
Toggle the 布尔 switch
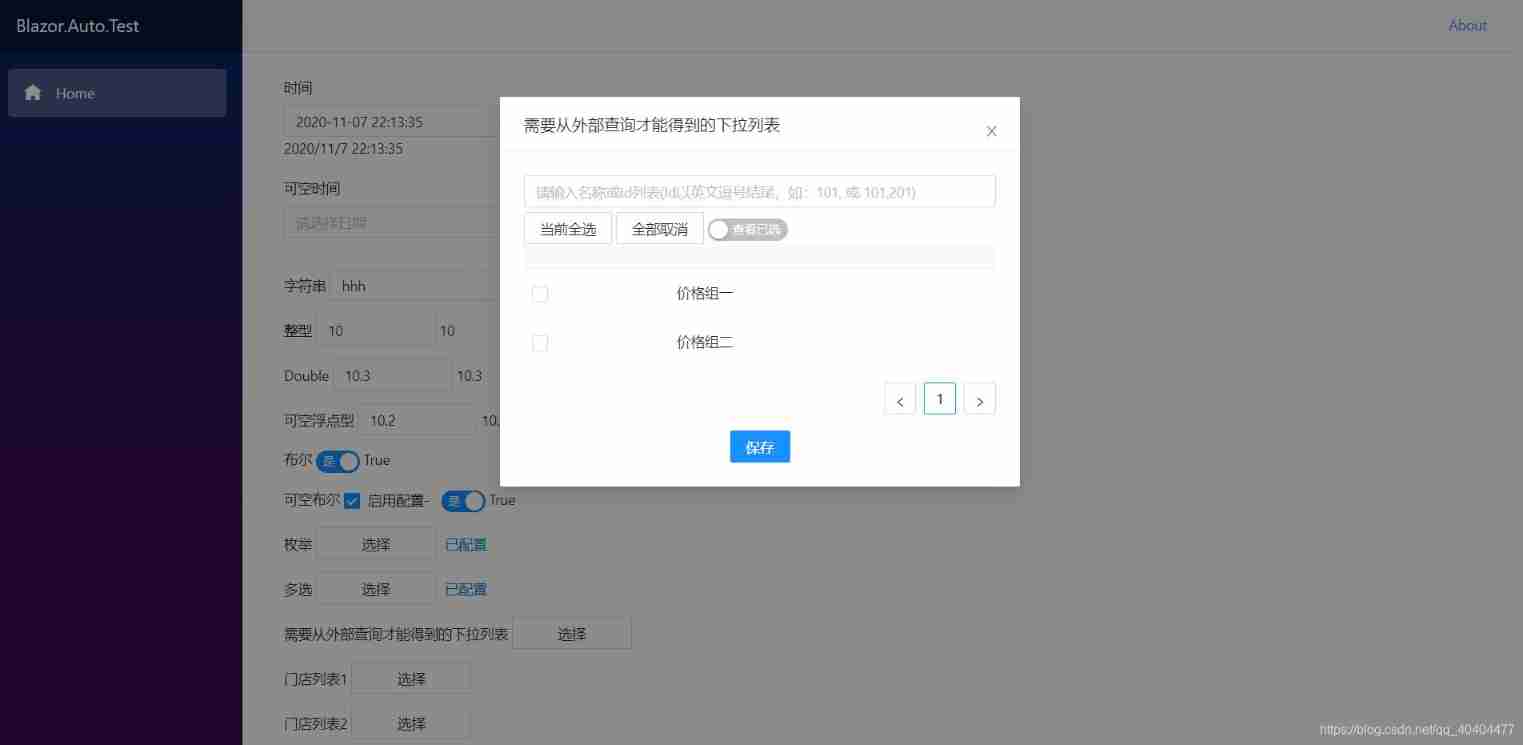tap(338, 461)
